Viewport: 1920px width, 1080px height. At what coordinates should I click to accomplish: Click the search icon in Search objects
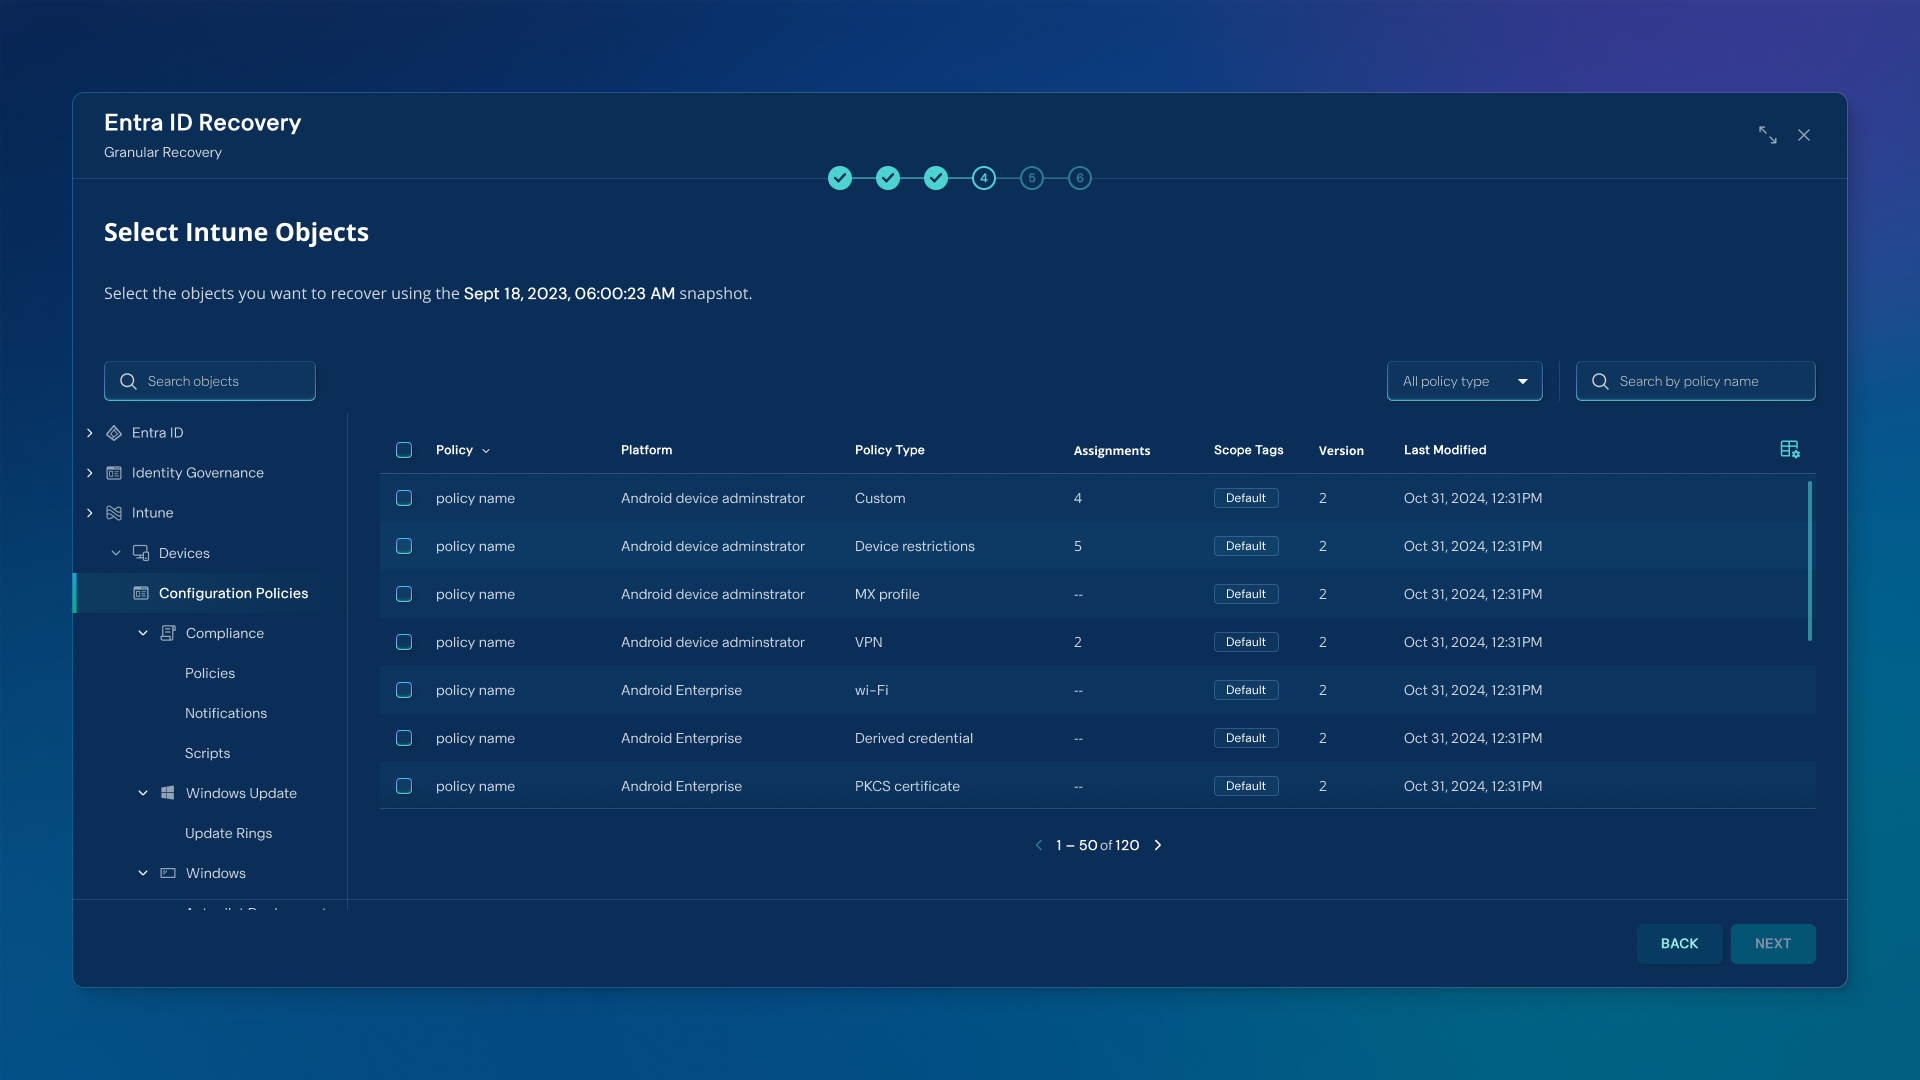point(128,381)
